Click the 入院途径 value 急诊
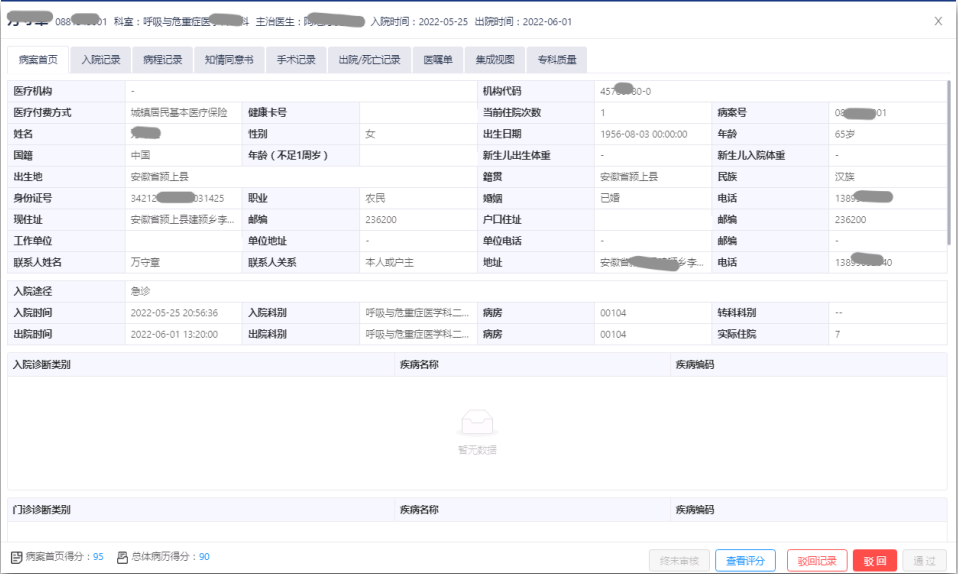 (141, 291)
